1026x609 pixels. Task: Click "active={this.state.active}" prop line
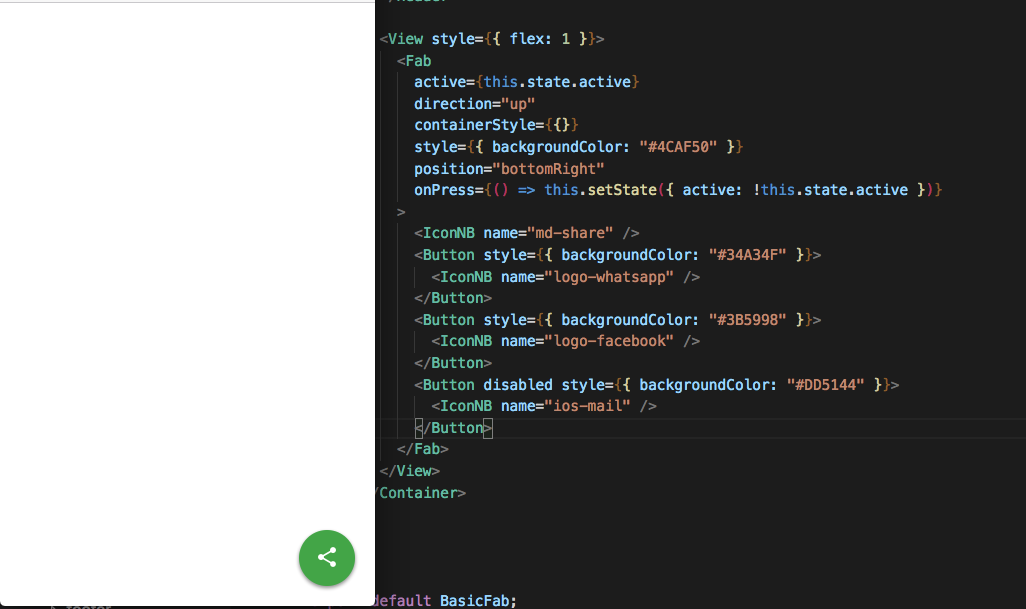[x=526, y=82]
